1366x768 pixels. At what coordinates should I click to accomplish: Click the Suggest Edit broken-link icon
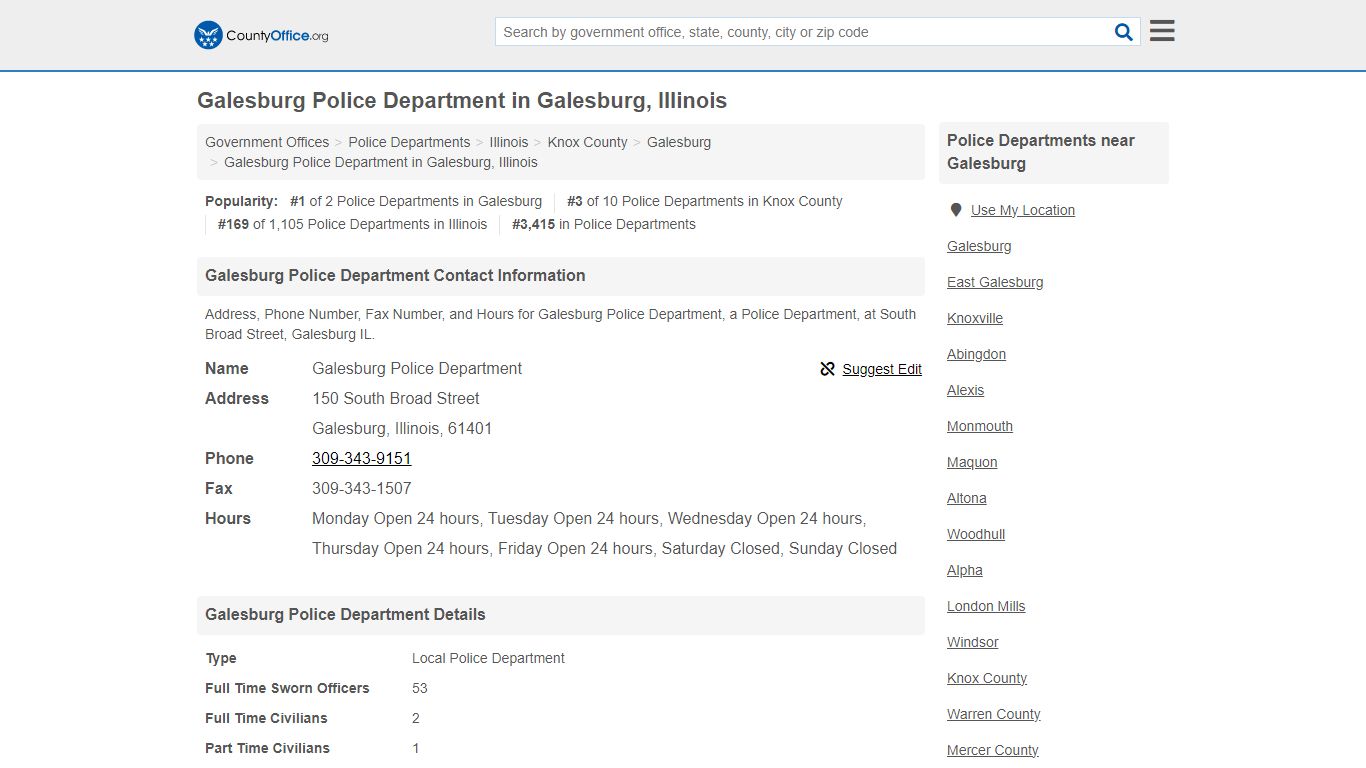point(827,369)
